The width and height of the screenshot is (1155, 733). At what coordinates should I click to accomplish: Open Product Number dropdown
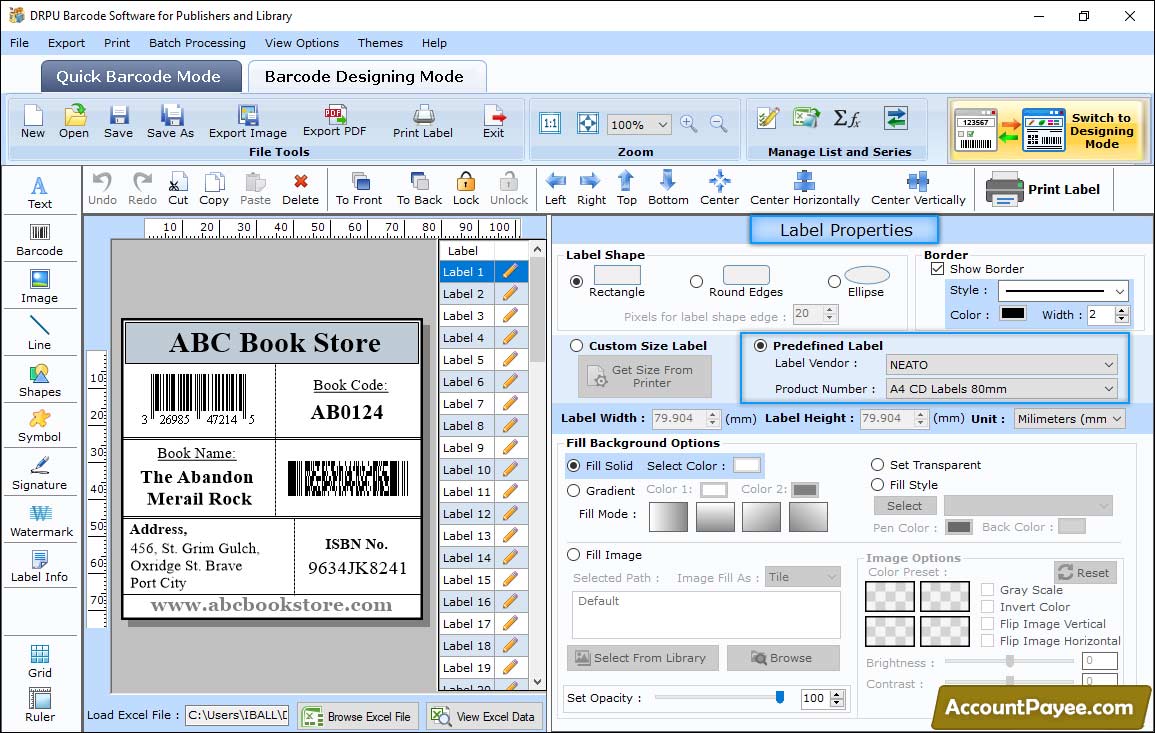[1109, 389]
